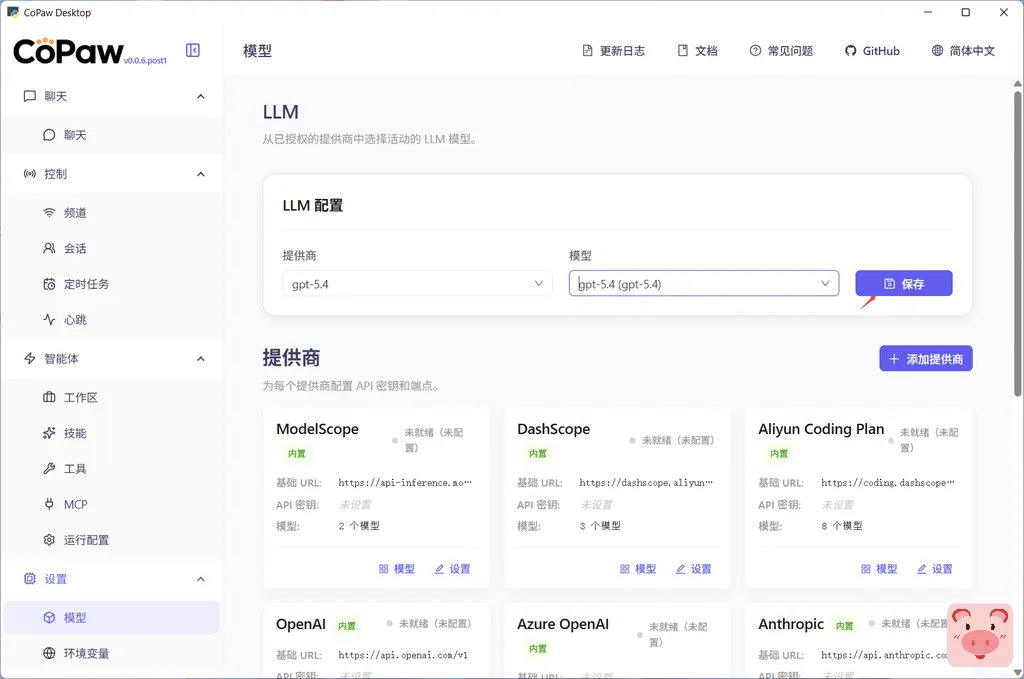Viewport: 1024px width, 679px height.
Task: Open MCP page in sidebar
Action: pyautogui.click(x=112, y=504)
